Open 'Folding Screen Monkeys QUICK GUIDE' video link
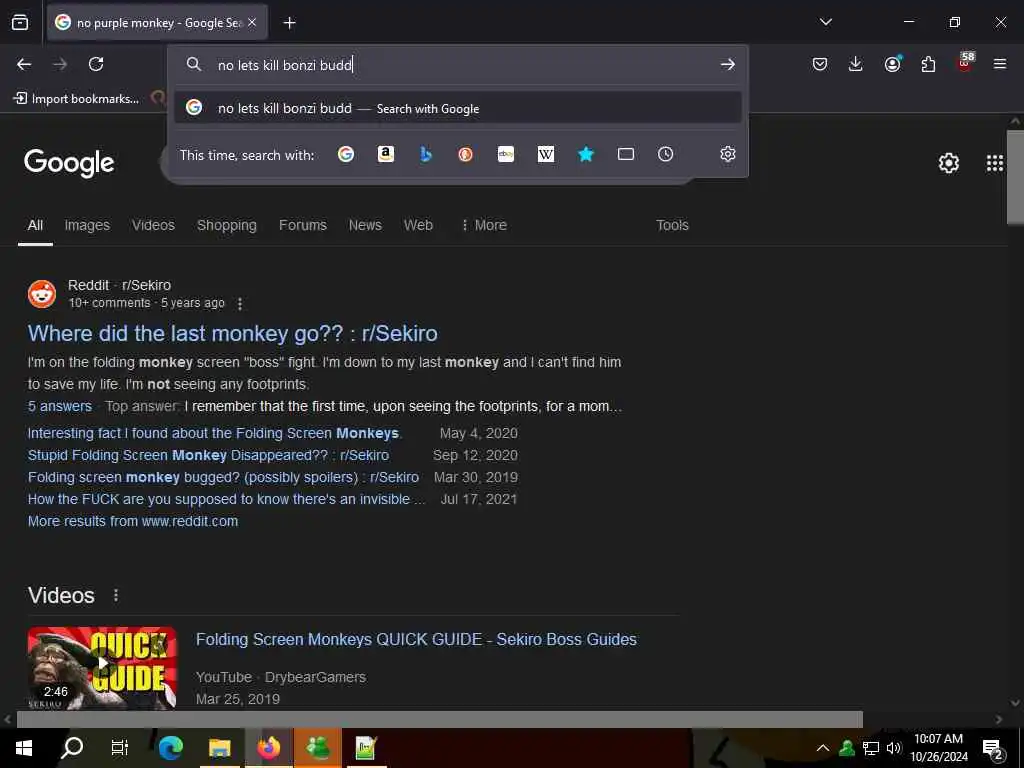The height and width of the screenshot is (768, 1024). click(x=416, y=639)
